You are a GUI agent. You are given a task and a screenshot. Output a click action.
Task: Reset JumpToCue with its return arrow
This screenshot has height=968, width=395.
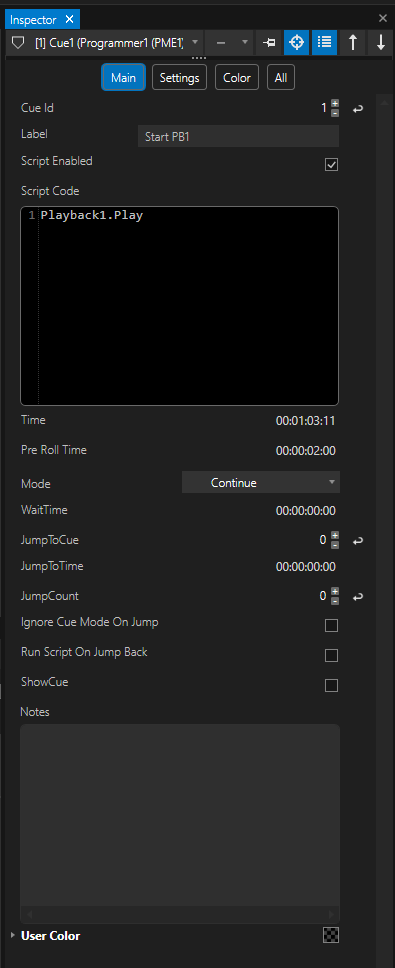coord(358,541)
